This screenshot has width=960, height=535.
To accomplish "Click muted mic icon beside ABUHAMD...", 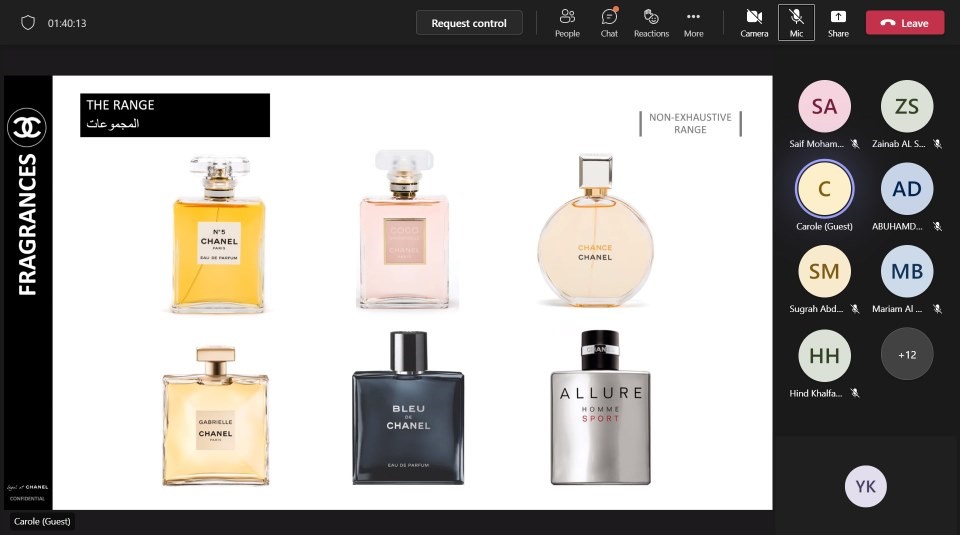I will point(937,226).
